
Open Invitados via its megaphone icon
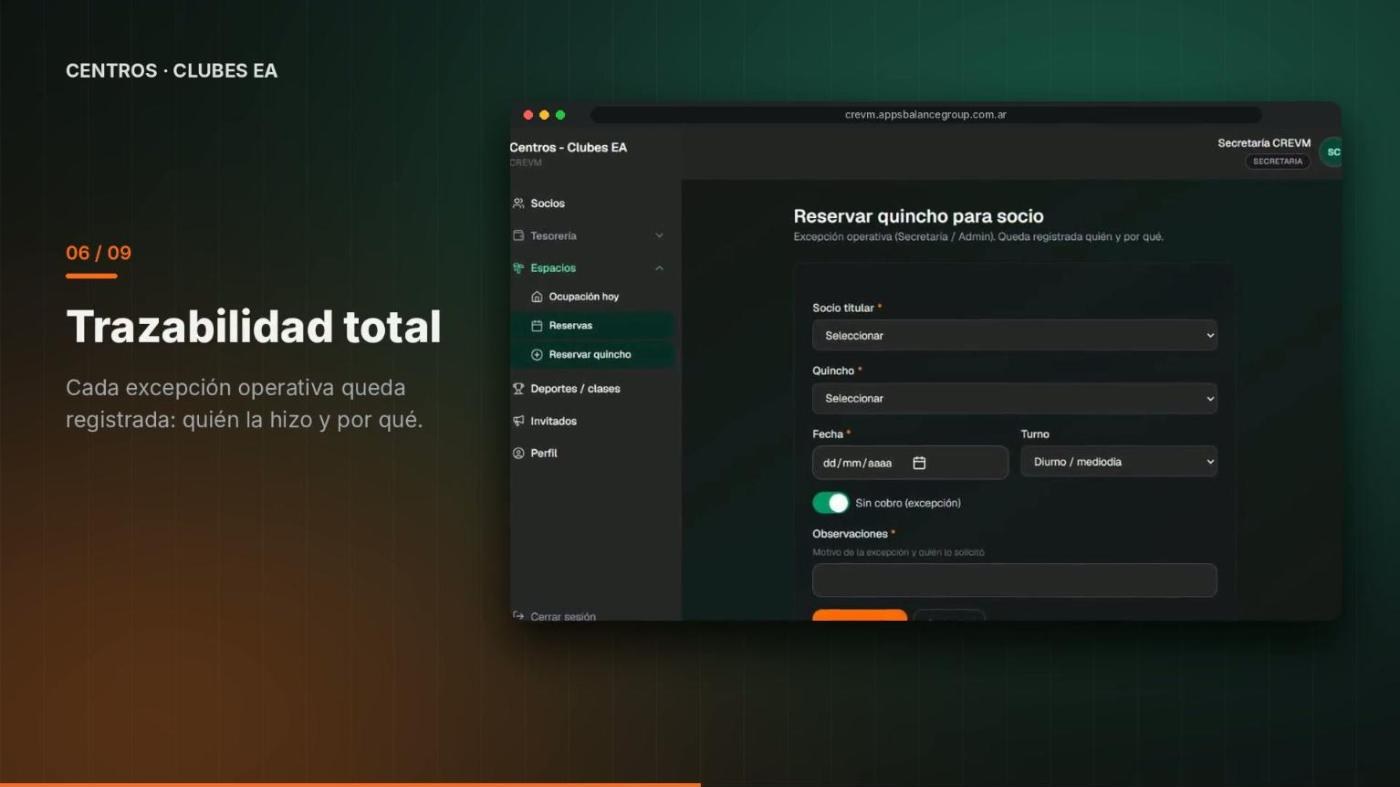tap(518, 421)
